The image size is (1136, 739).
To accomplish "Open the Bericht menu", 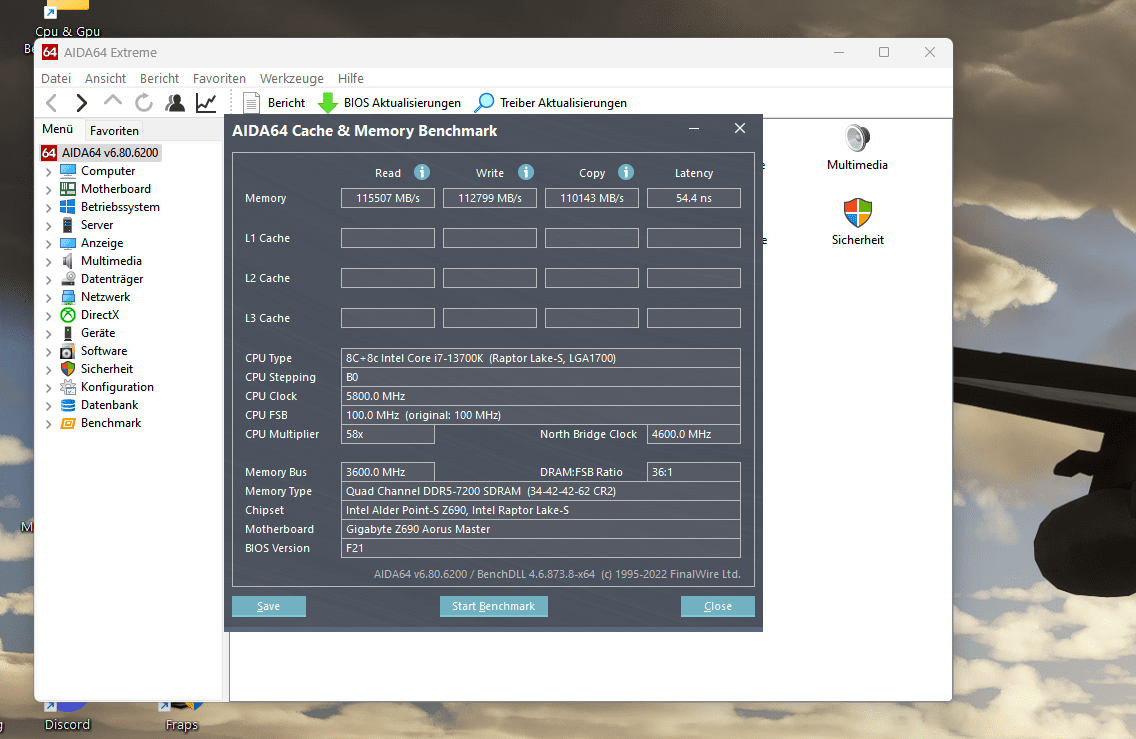I will coord(159,78).
